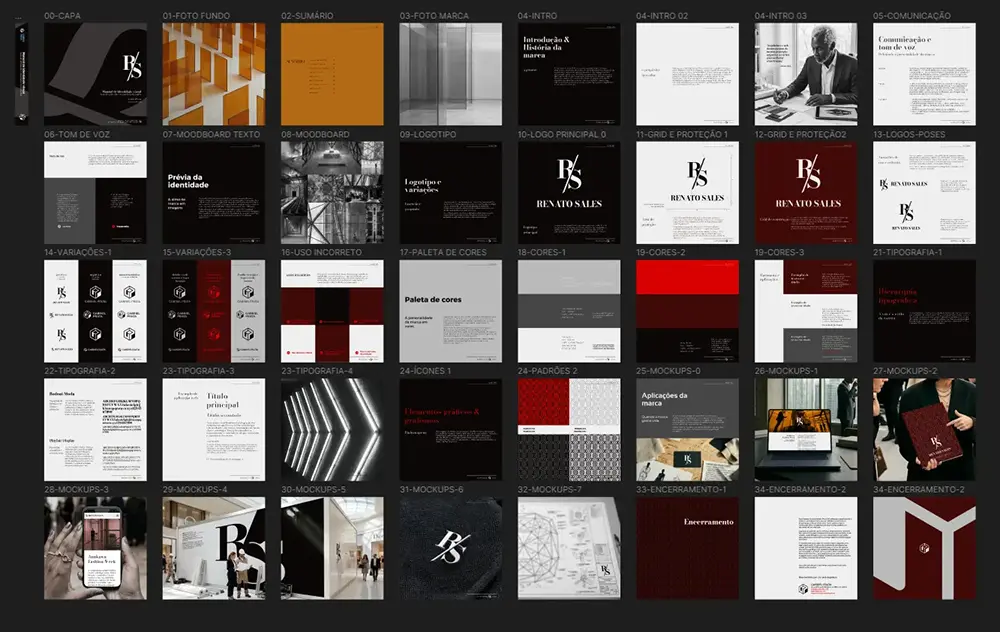Select the 08-MOODBOARD photo collage thumbnail
Screen dimensions: 1000x632
pyautogui.click(x=332, y=192)
